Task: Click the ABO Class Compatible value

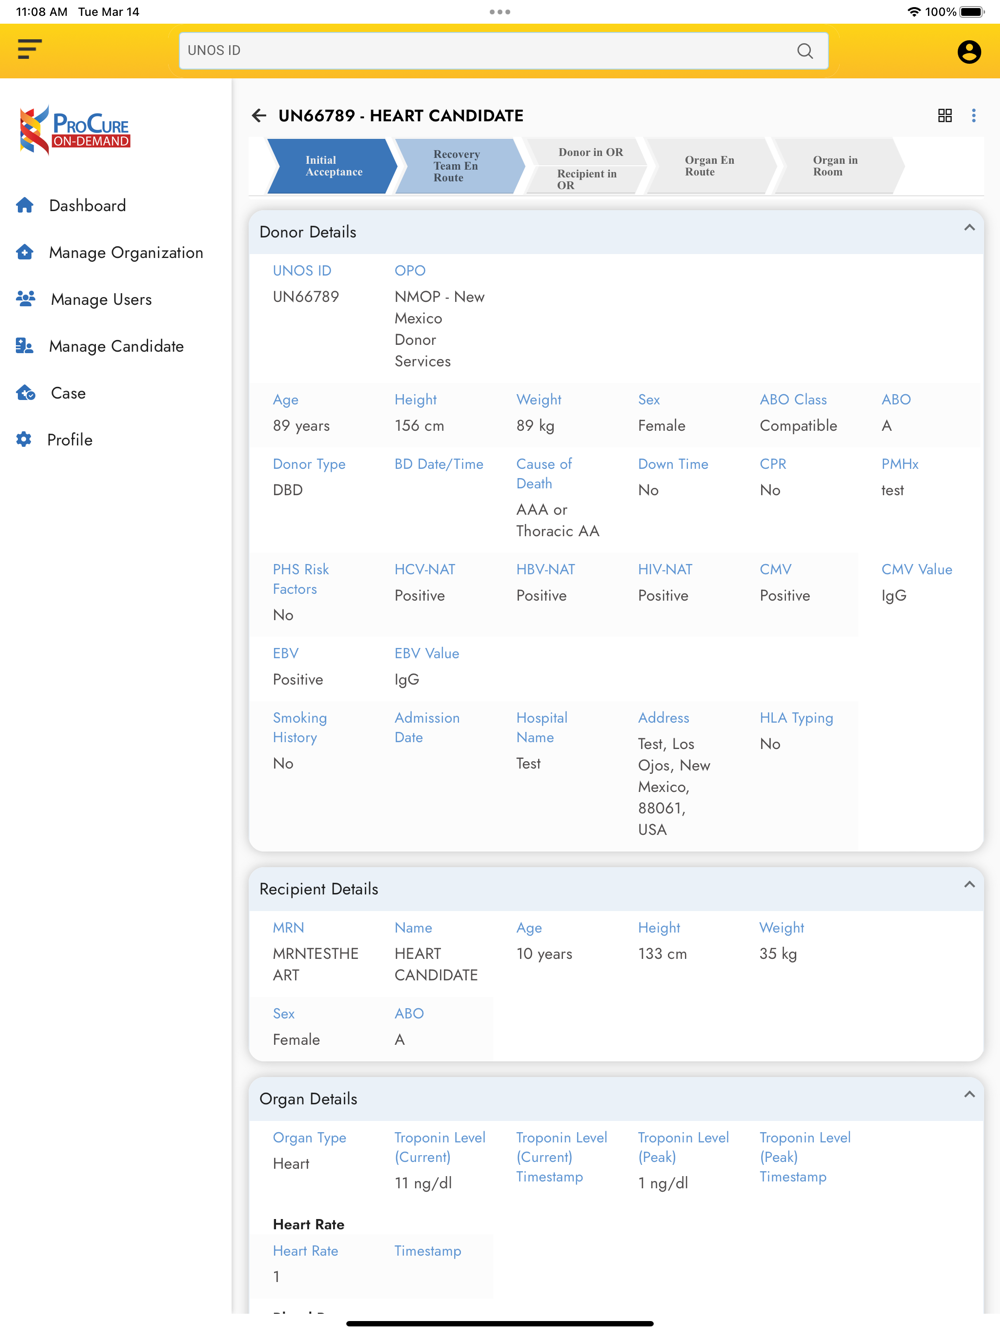Action: (x=798, y=426)
